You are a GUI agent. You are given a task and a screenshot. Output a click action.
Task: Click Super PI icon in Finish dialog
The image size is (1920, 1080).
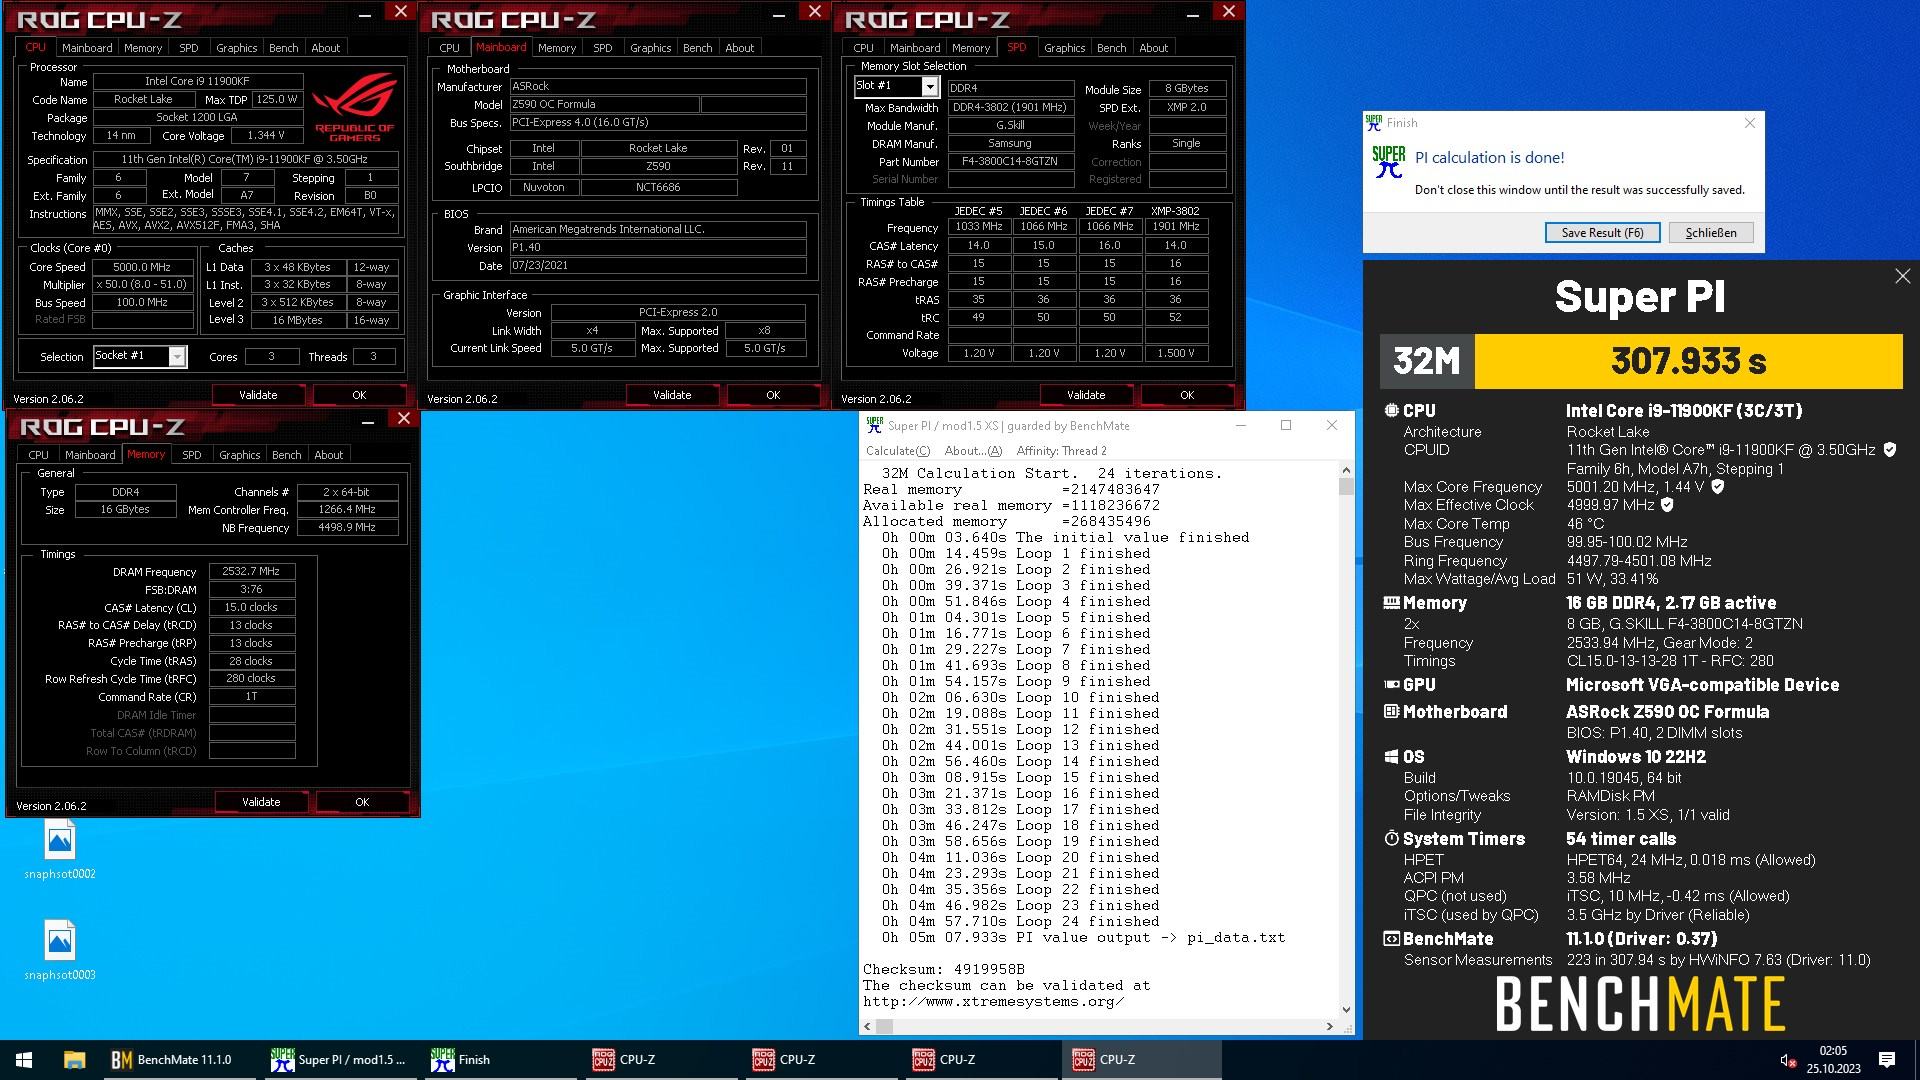[x=1388, y=161]
